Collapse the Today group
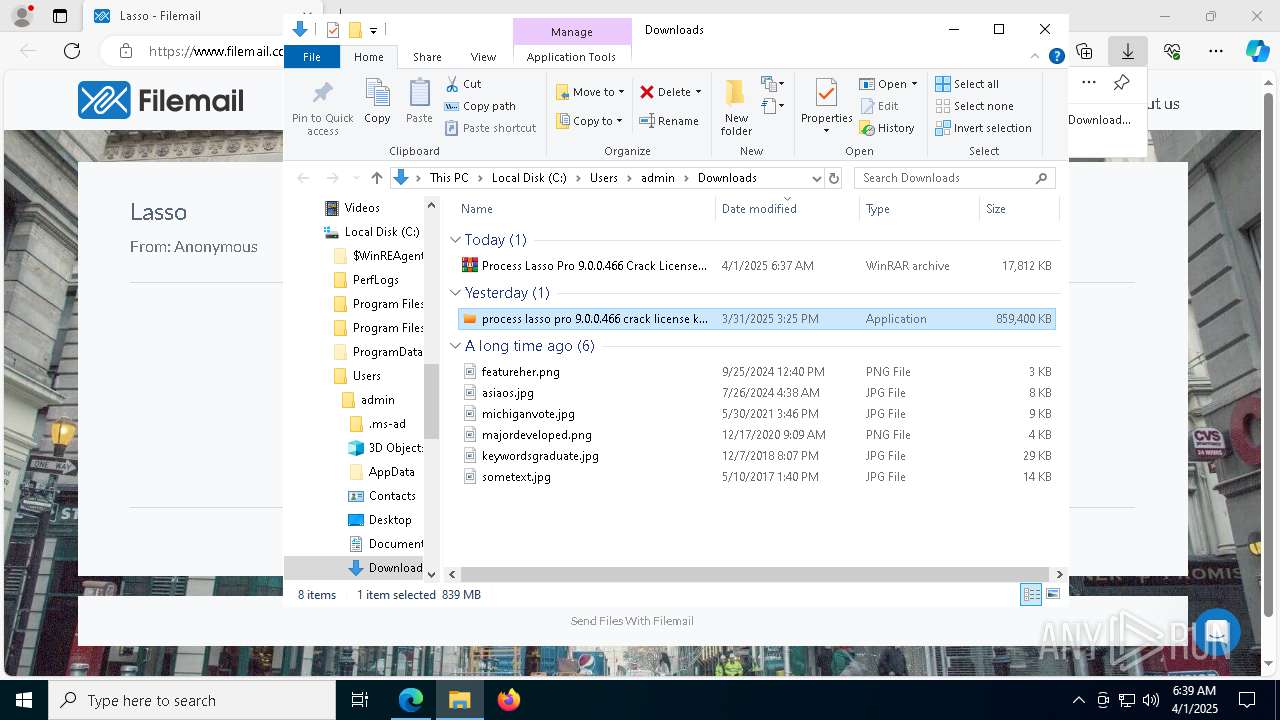 pos(455,240)
